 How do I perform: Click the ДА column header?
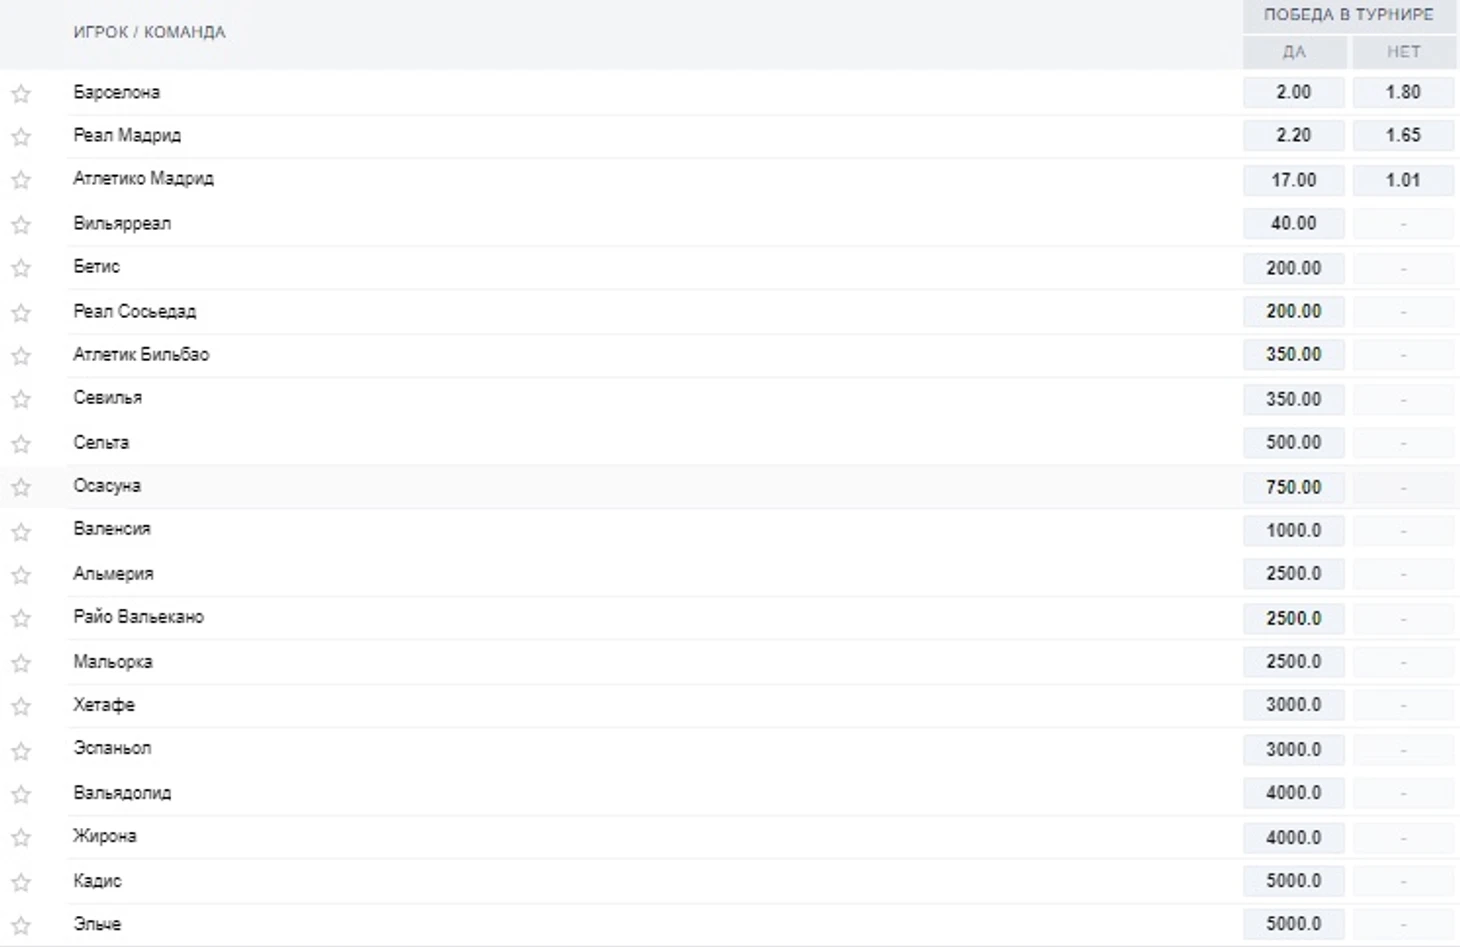pyautogui.click(x=1293, y=52)
